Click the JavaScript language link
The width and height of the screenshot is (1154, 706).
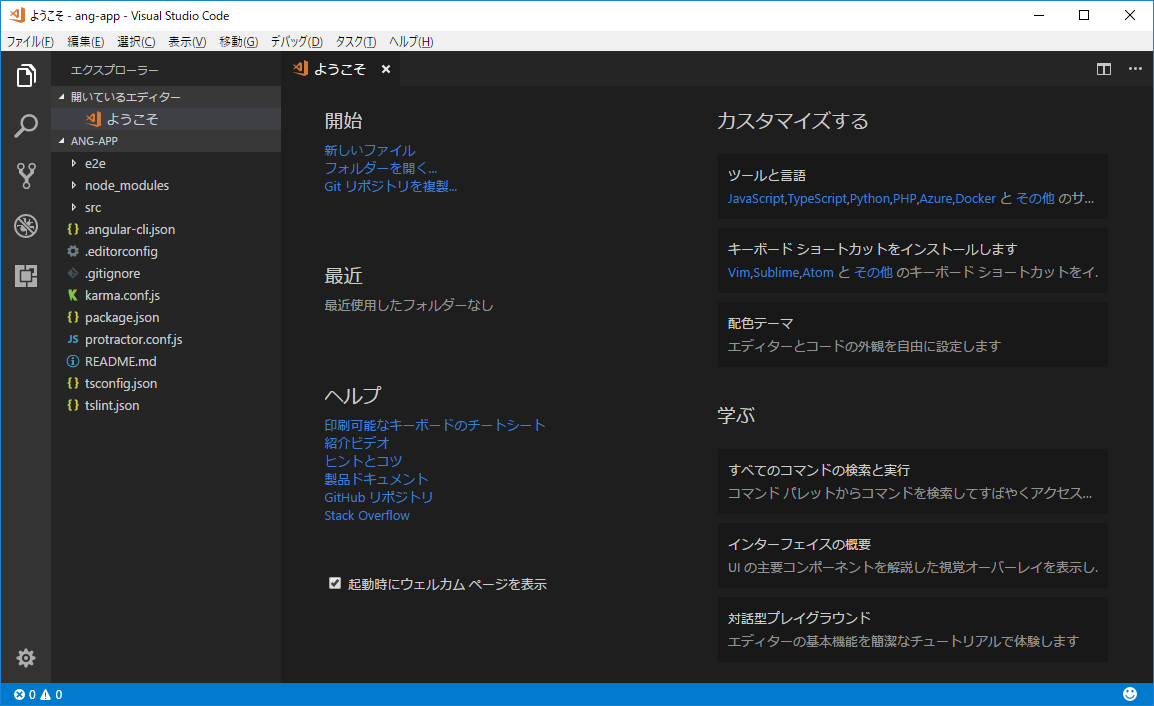(756, 199)
